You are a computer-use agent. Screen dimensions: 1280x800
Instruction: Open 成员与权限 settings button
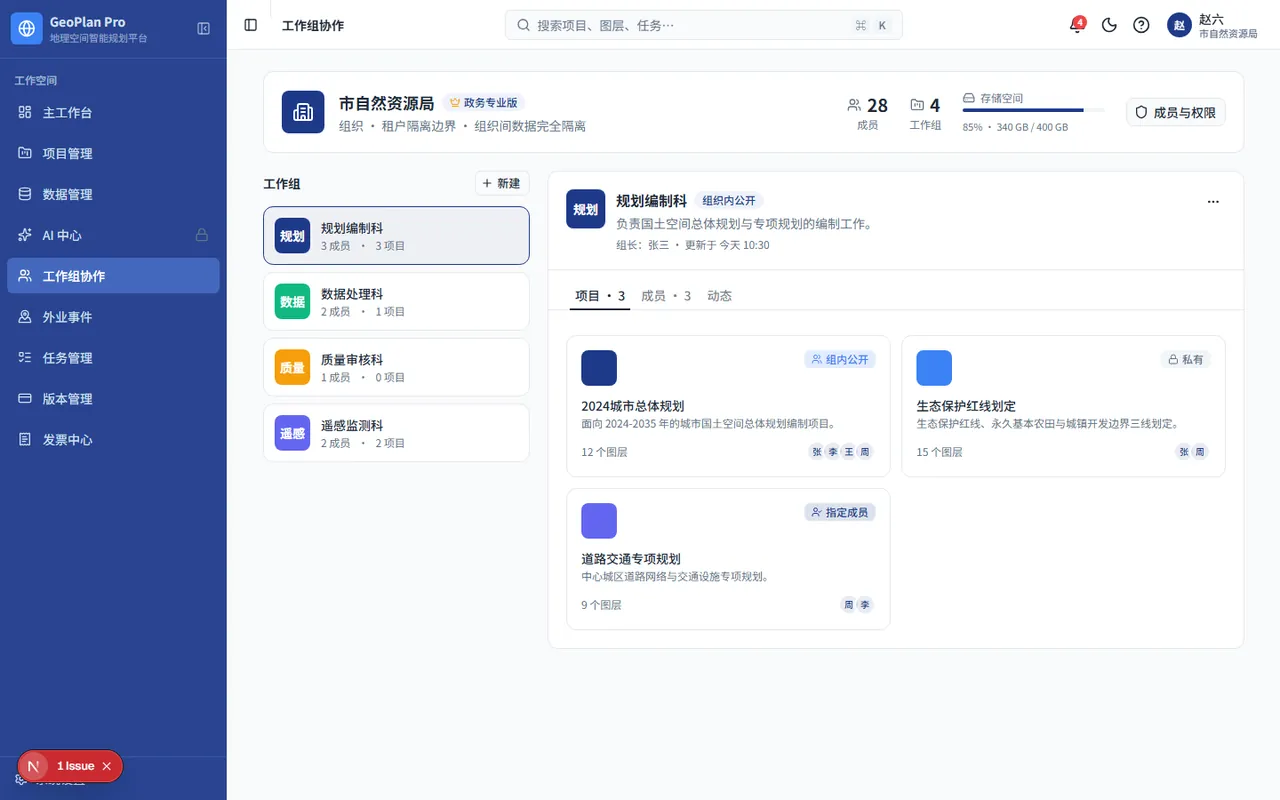tap(1176, 113)
